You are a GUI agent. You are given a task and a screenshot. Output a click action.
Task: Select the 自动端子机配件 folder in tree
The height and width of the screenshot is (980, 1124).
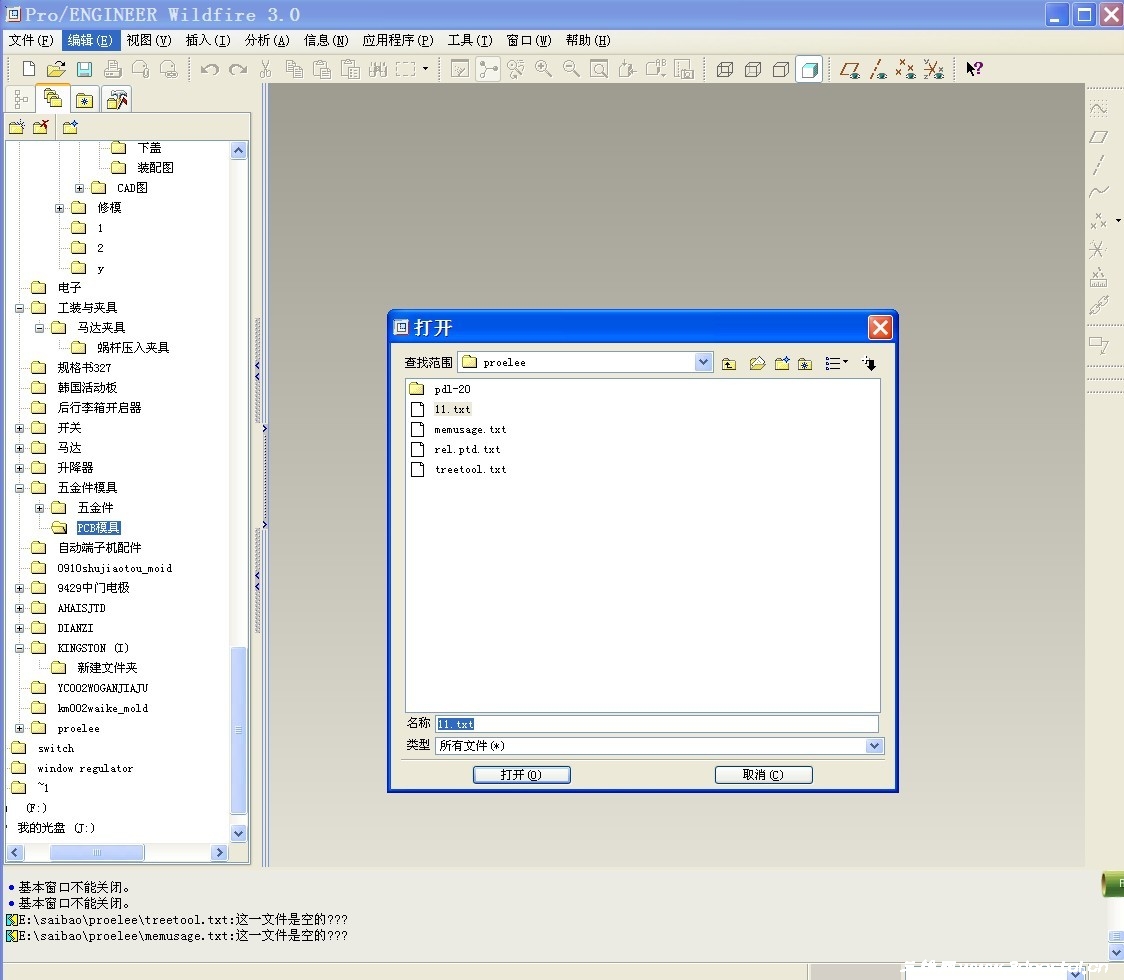pyautogui.click(x=100, y=548)
